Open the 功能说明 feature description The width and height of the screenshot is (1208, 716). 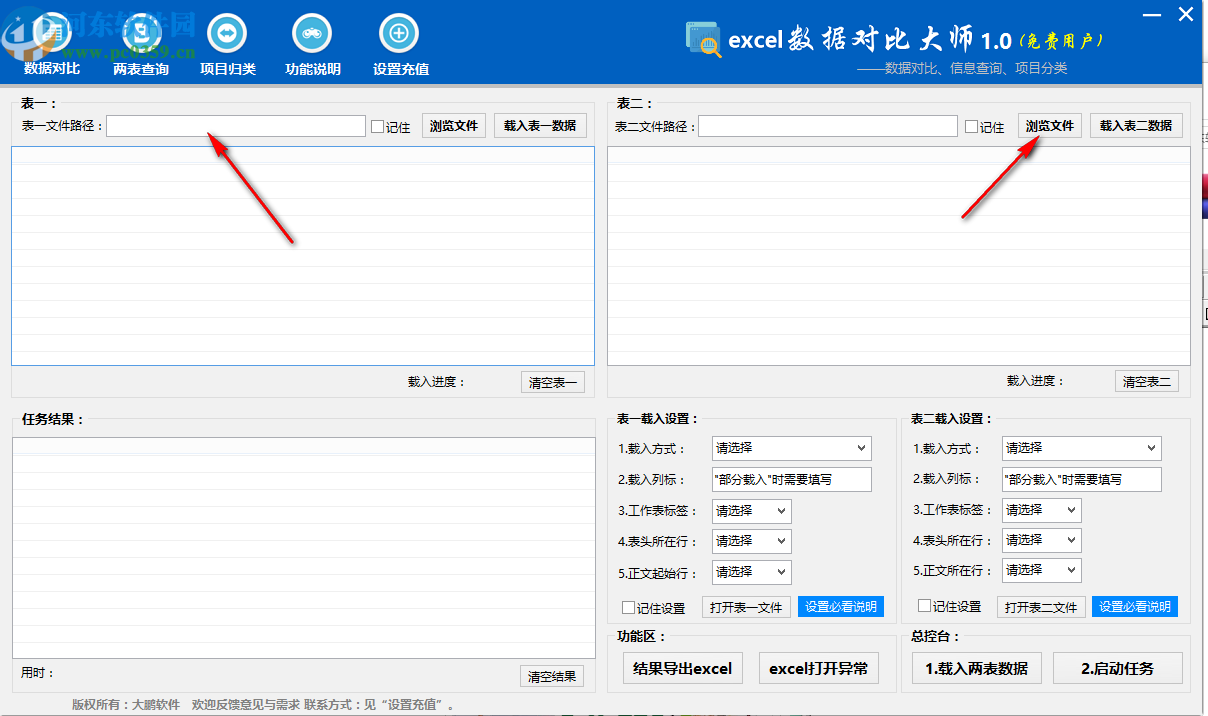[312, 45]
